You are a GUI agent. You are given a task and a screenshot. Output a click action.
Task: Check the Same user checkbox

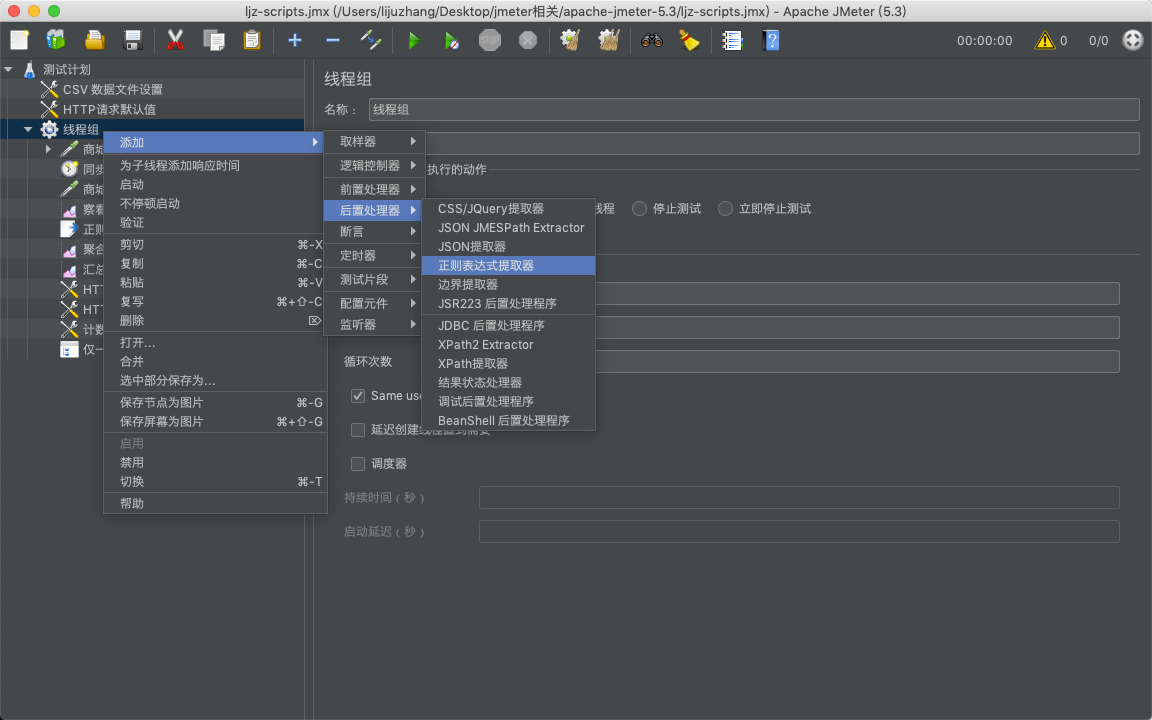358,396
